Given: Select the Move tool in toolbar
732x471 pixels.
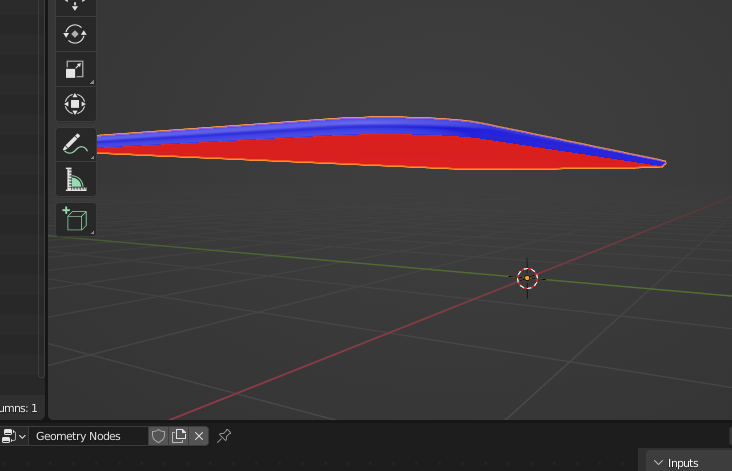Looking at the screenshot, I should pos(76,6).
